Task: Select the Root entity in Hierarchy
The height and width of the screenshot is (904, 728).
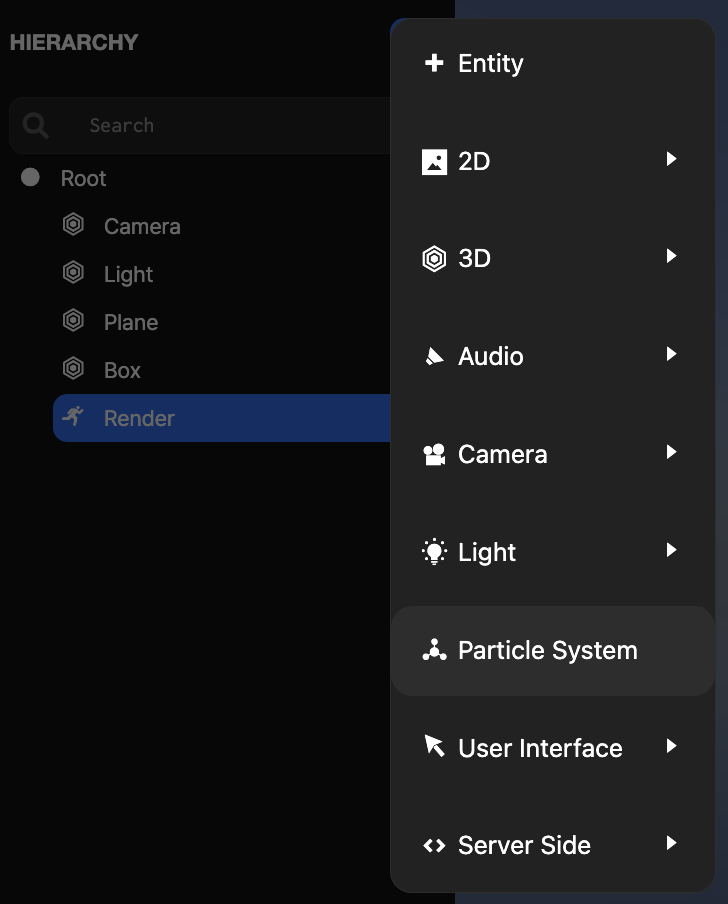Action: pyautogui.click(x=83, y=177)
